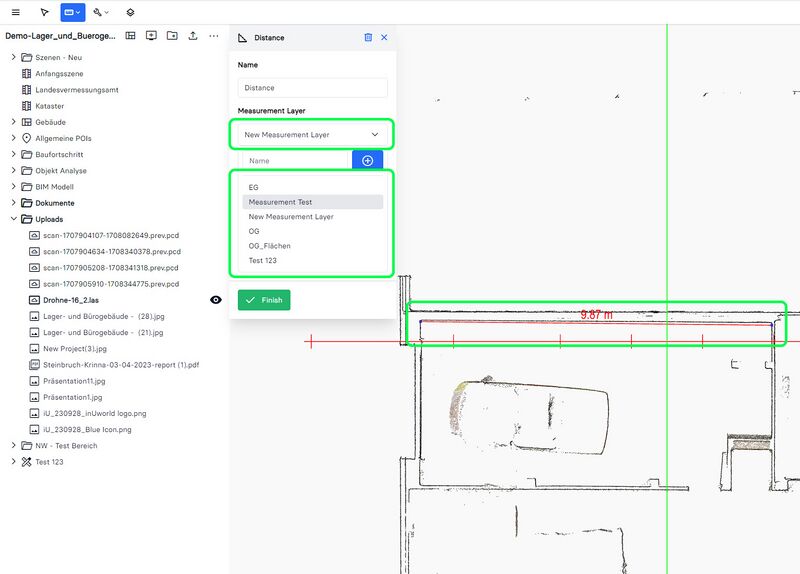Expand the Baufortschritt folder
800x574 pixels.
(x=14, y=154)
